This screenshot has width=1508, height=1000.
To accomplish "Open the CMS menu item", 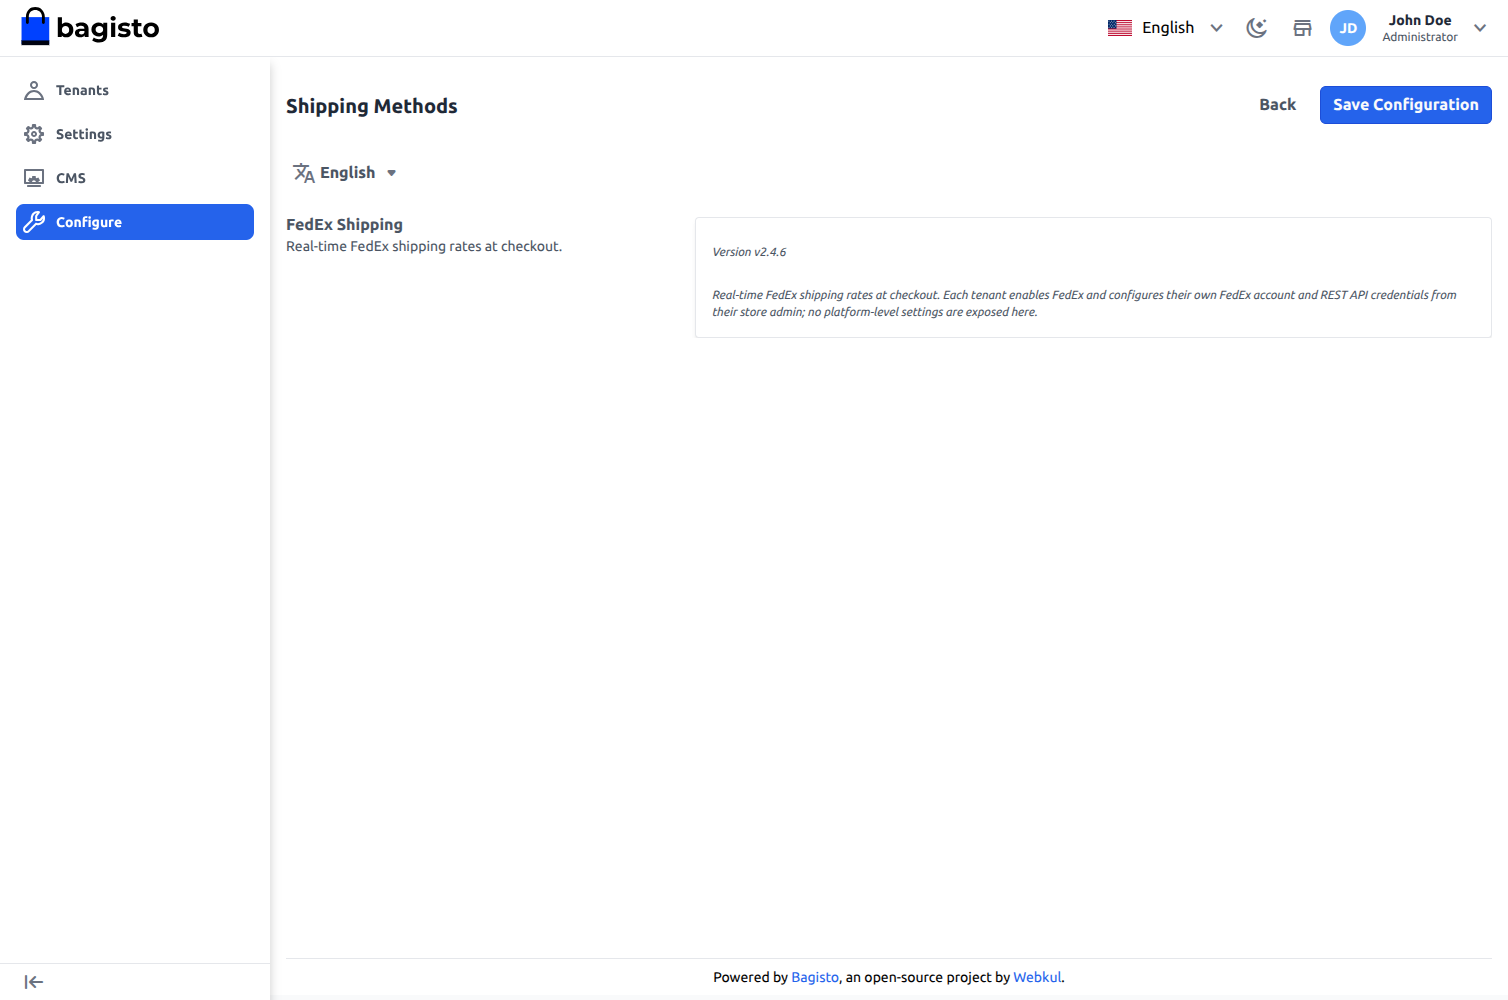I will [135, 178].
